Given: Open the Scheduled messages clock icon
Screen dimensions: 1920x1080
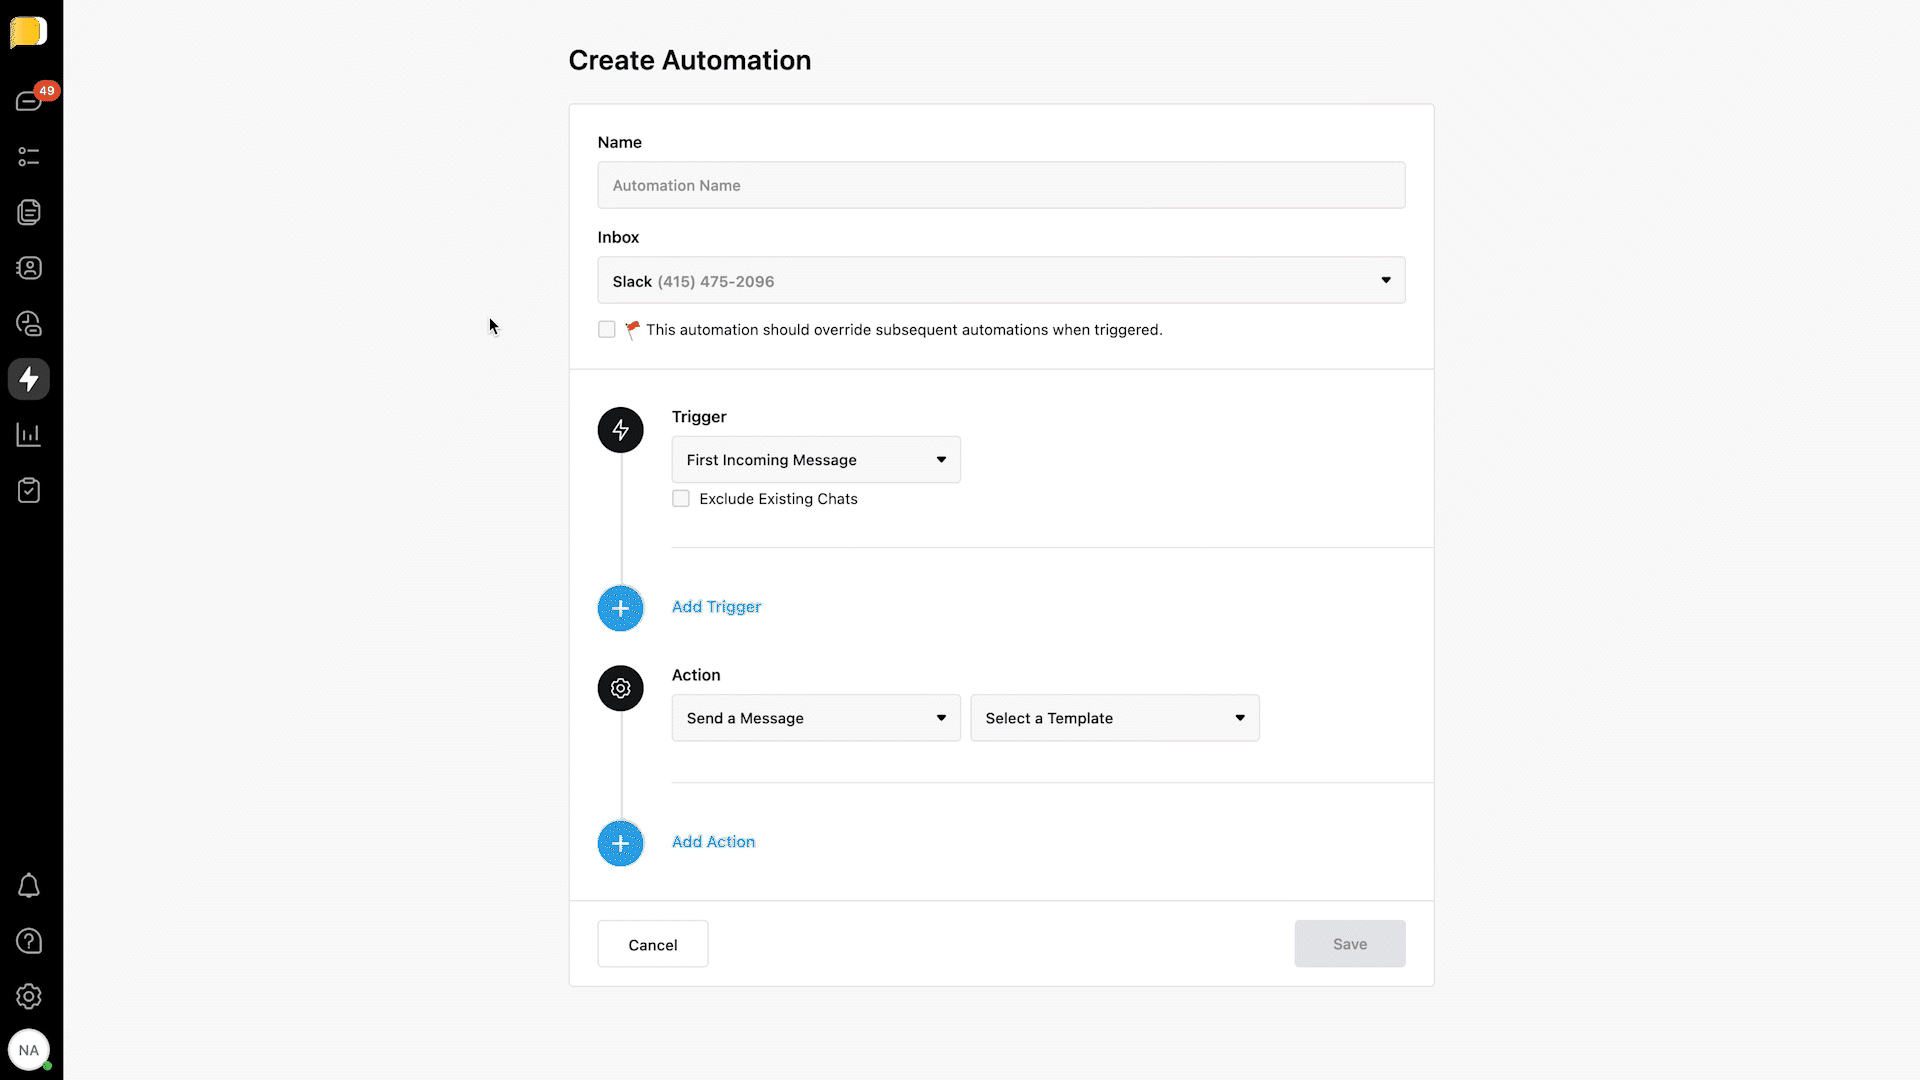Looking at the screenshot, I should pos(29,323).
